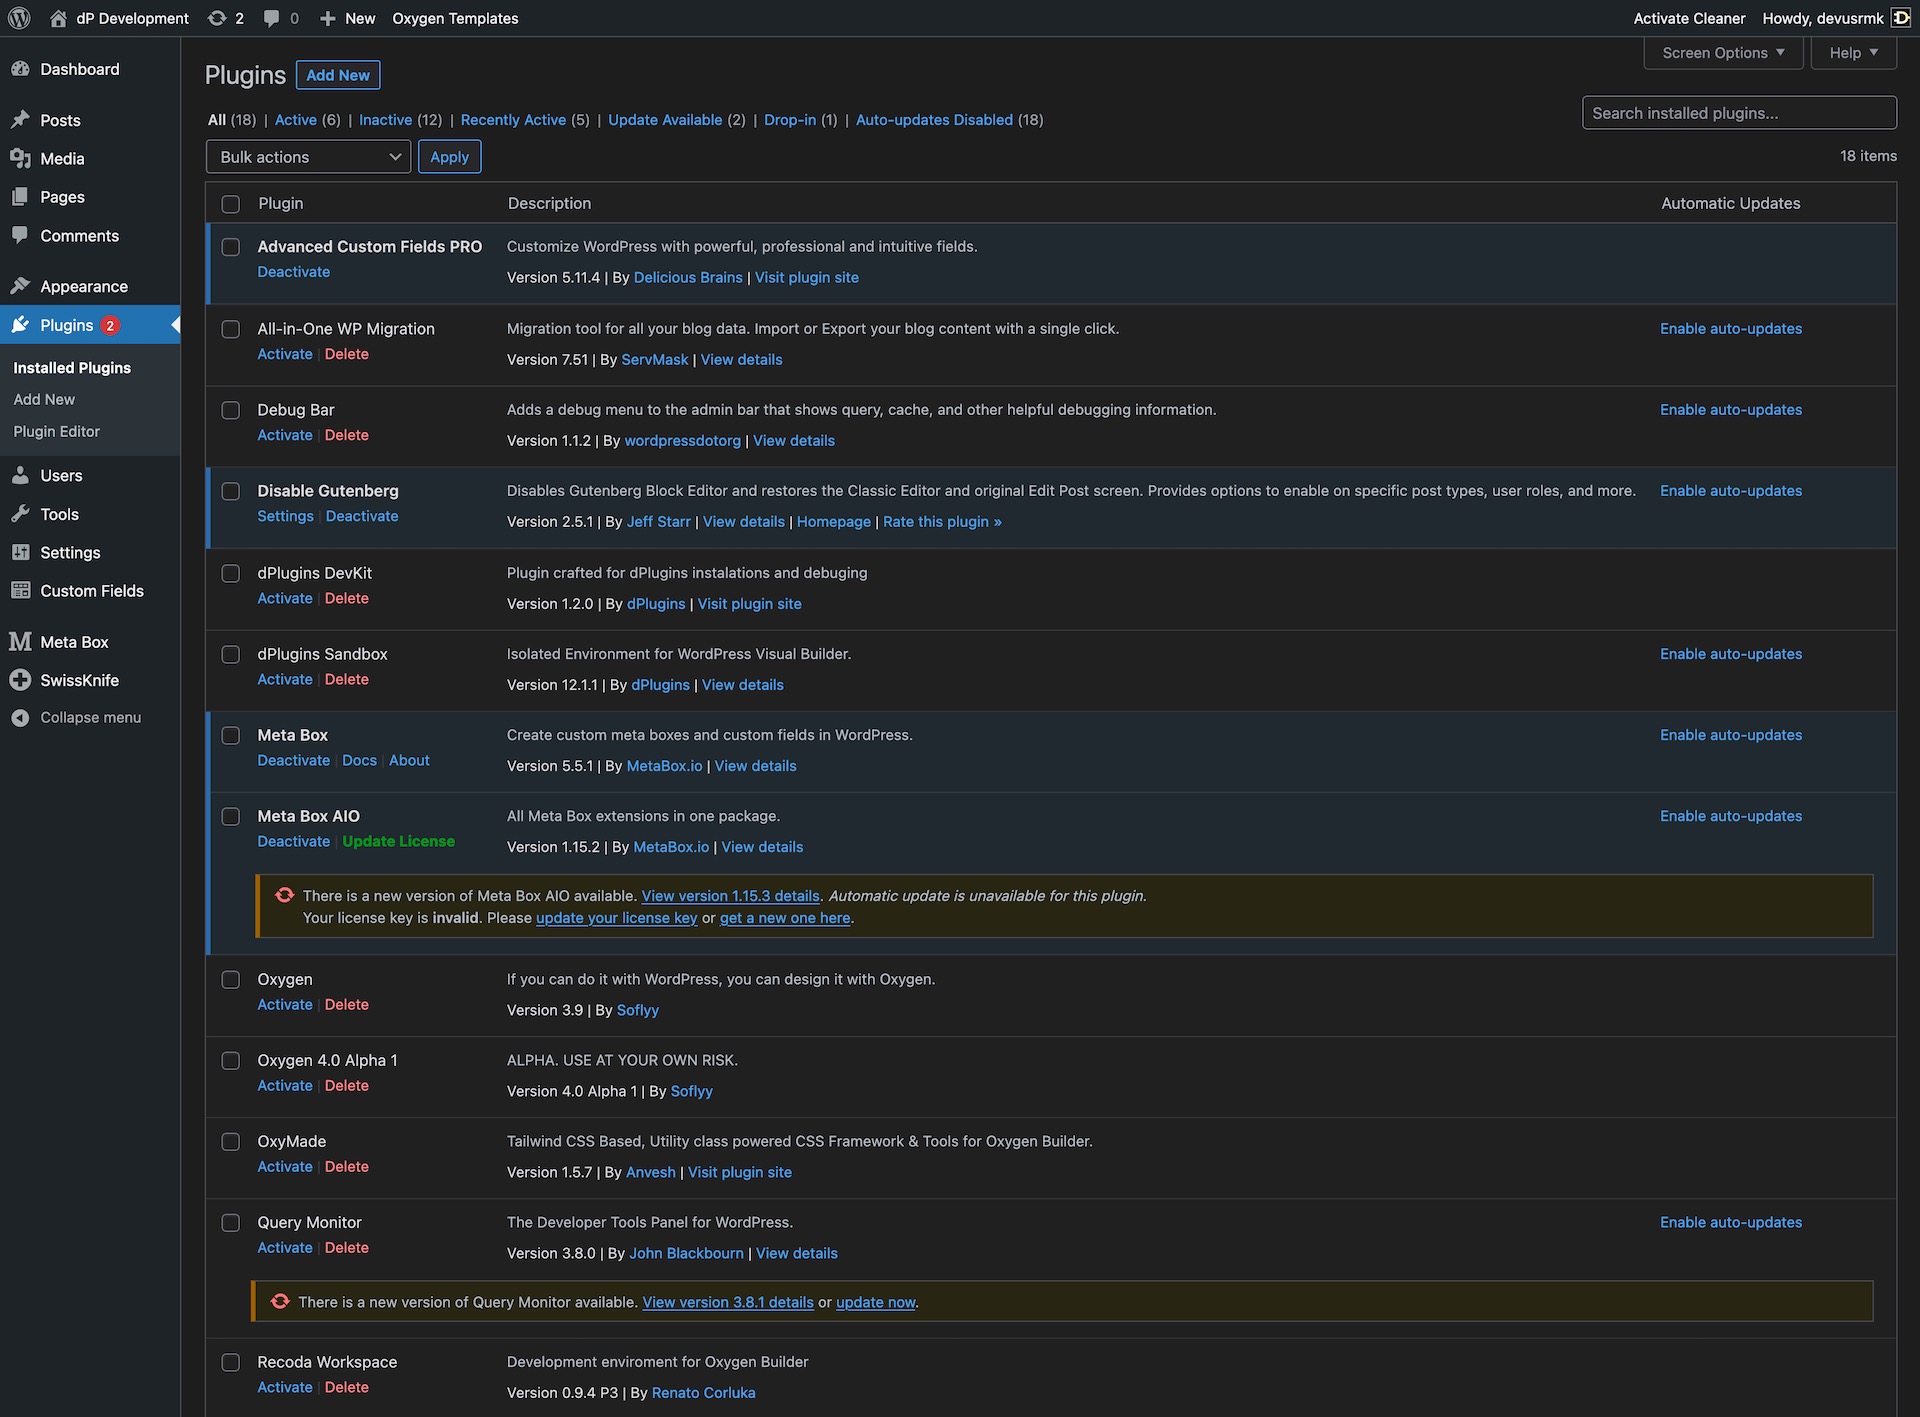The height and width of the screenshot is (1417, 1920).
Task: Click the updates refresh icon in admin bar
Action: pos(217,18)
